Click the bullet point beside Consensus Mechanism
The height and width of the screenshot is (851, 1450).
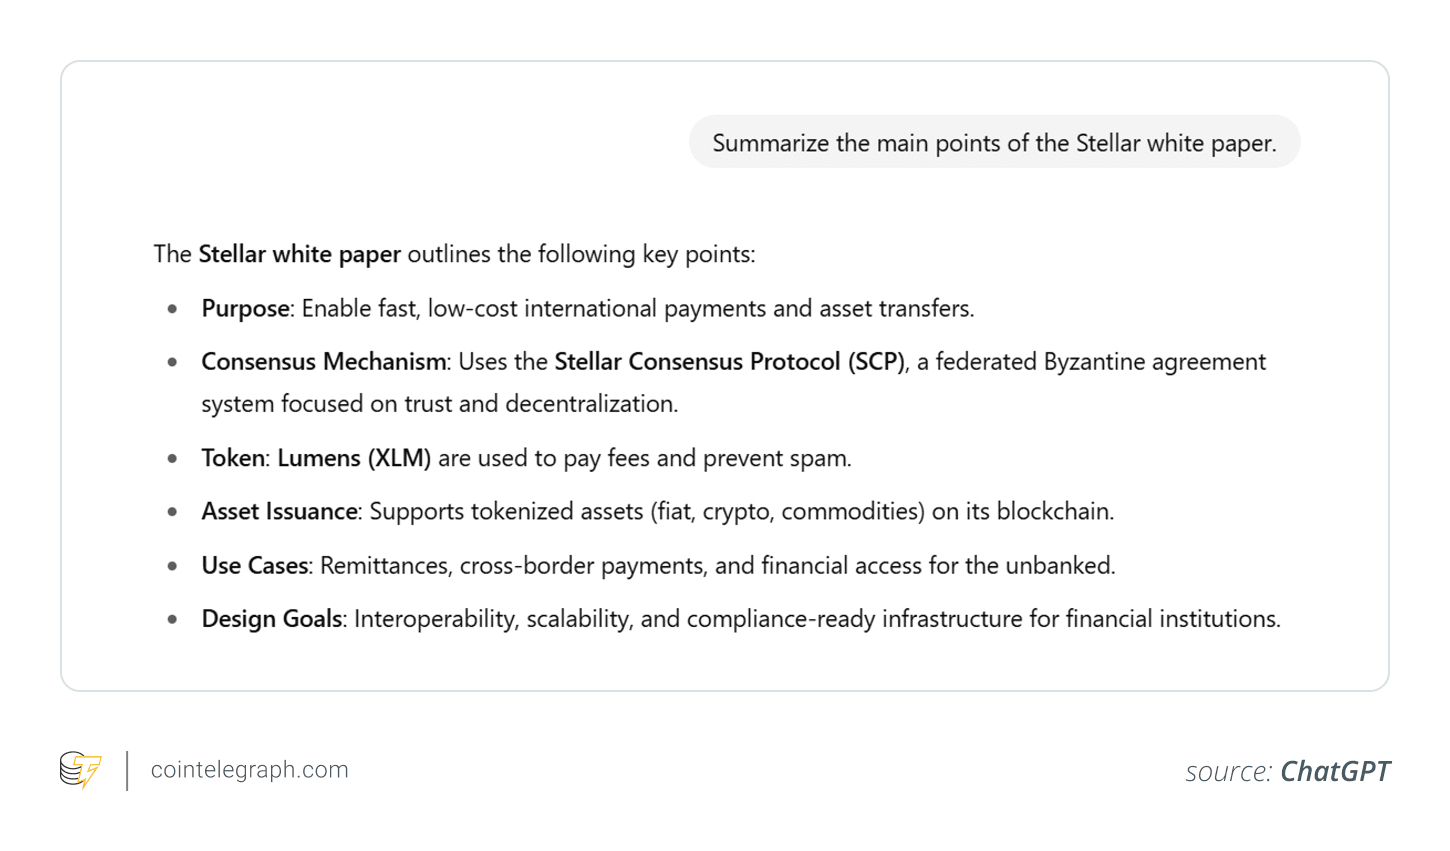tap(173, 362)
